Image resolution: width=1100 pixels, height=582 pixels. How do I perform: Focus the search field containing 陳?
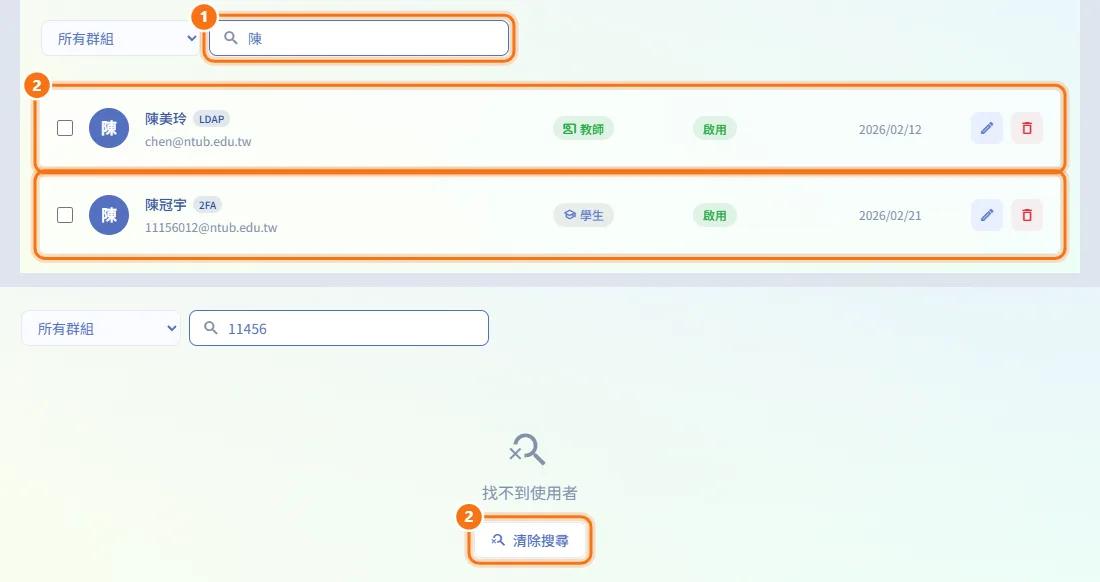359,38
